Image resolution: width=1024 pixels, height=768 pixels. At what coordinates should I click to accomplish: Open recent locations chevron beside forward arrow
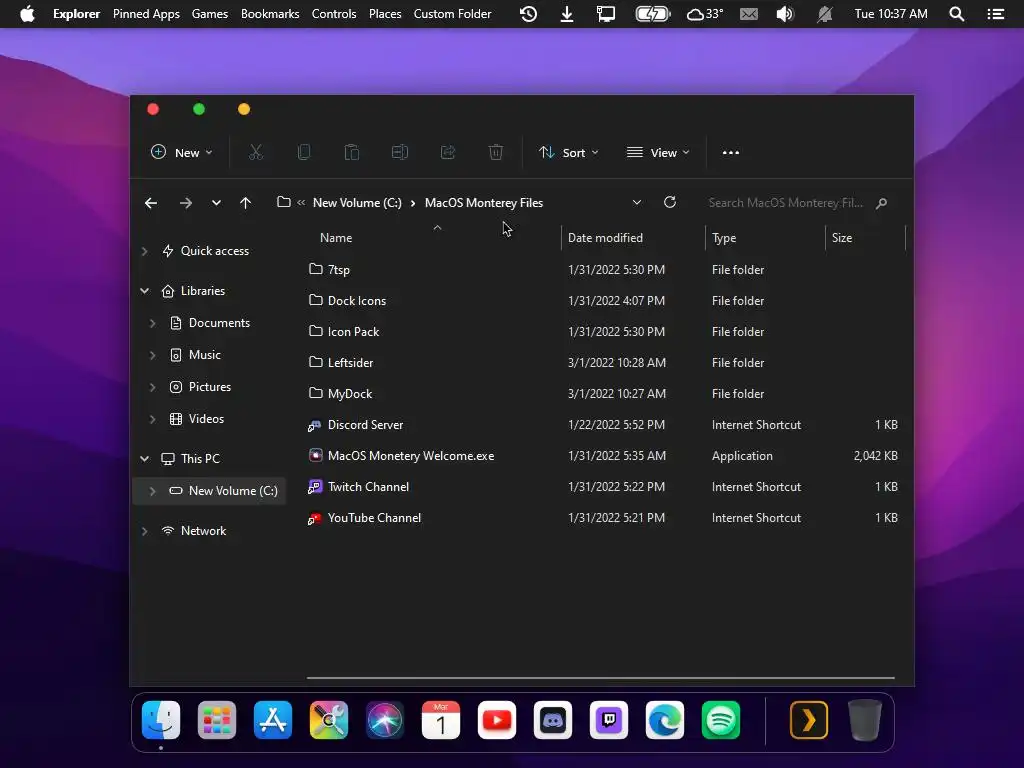tap(216, 203)
